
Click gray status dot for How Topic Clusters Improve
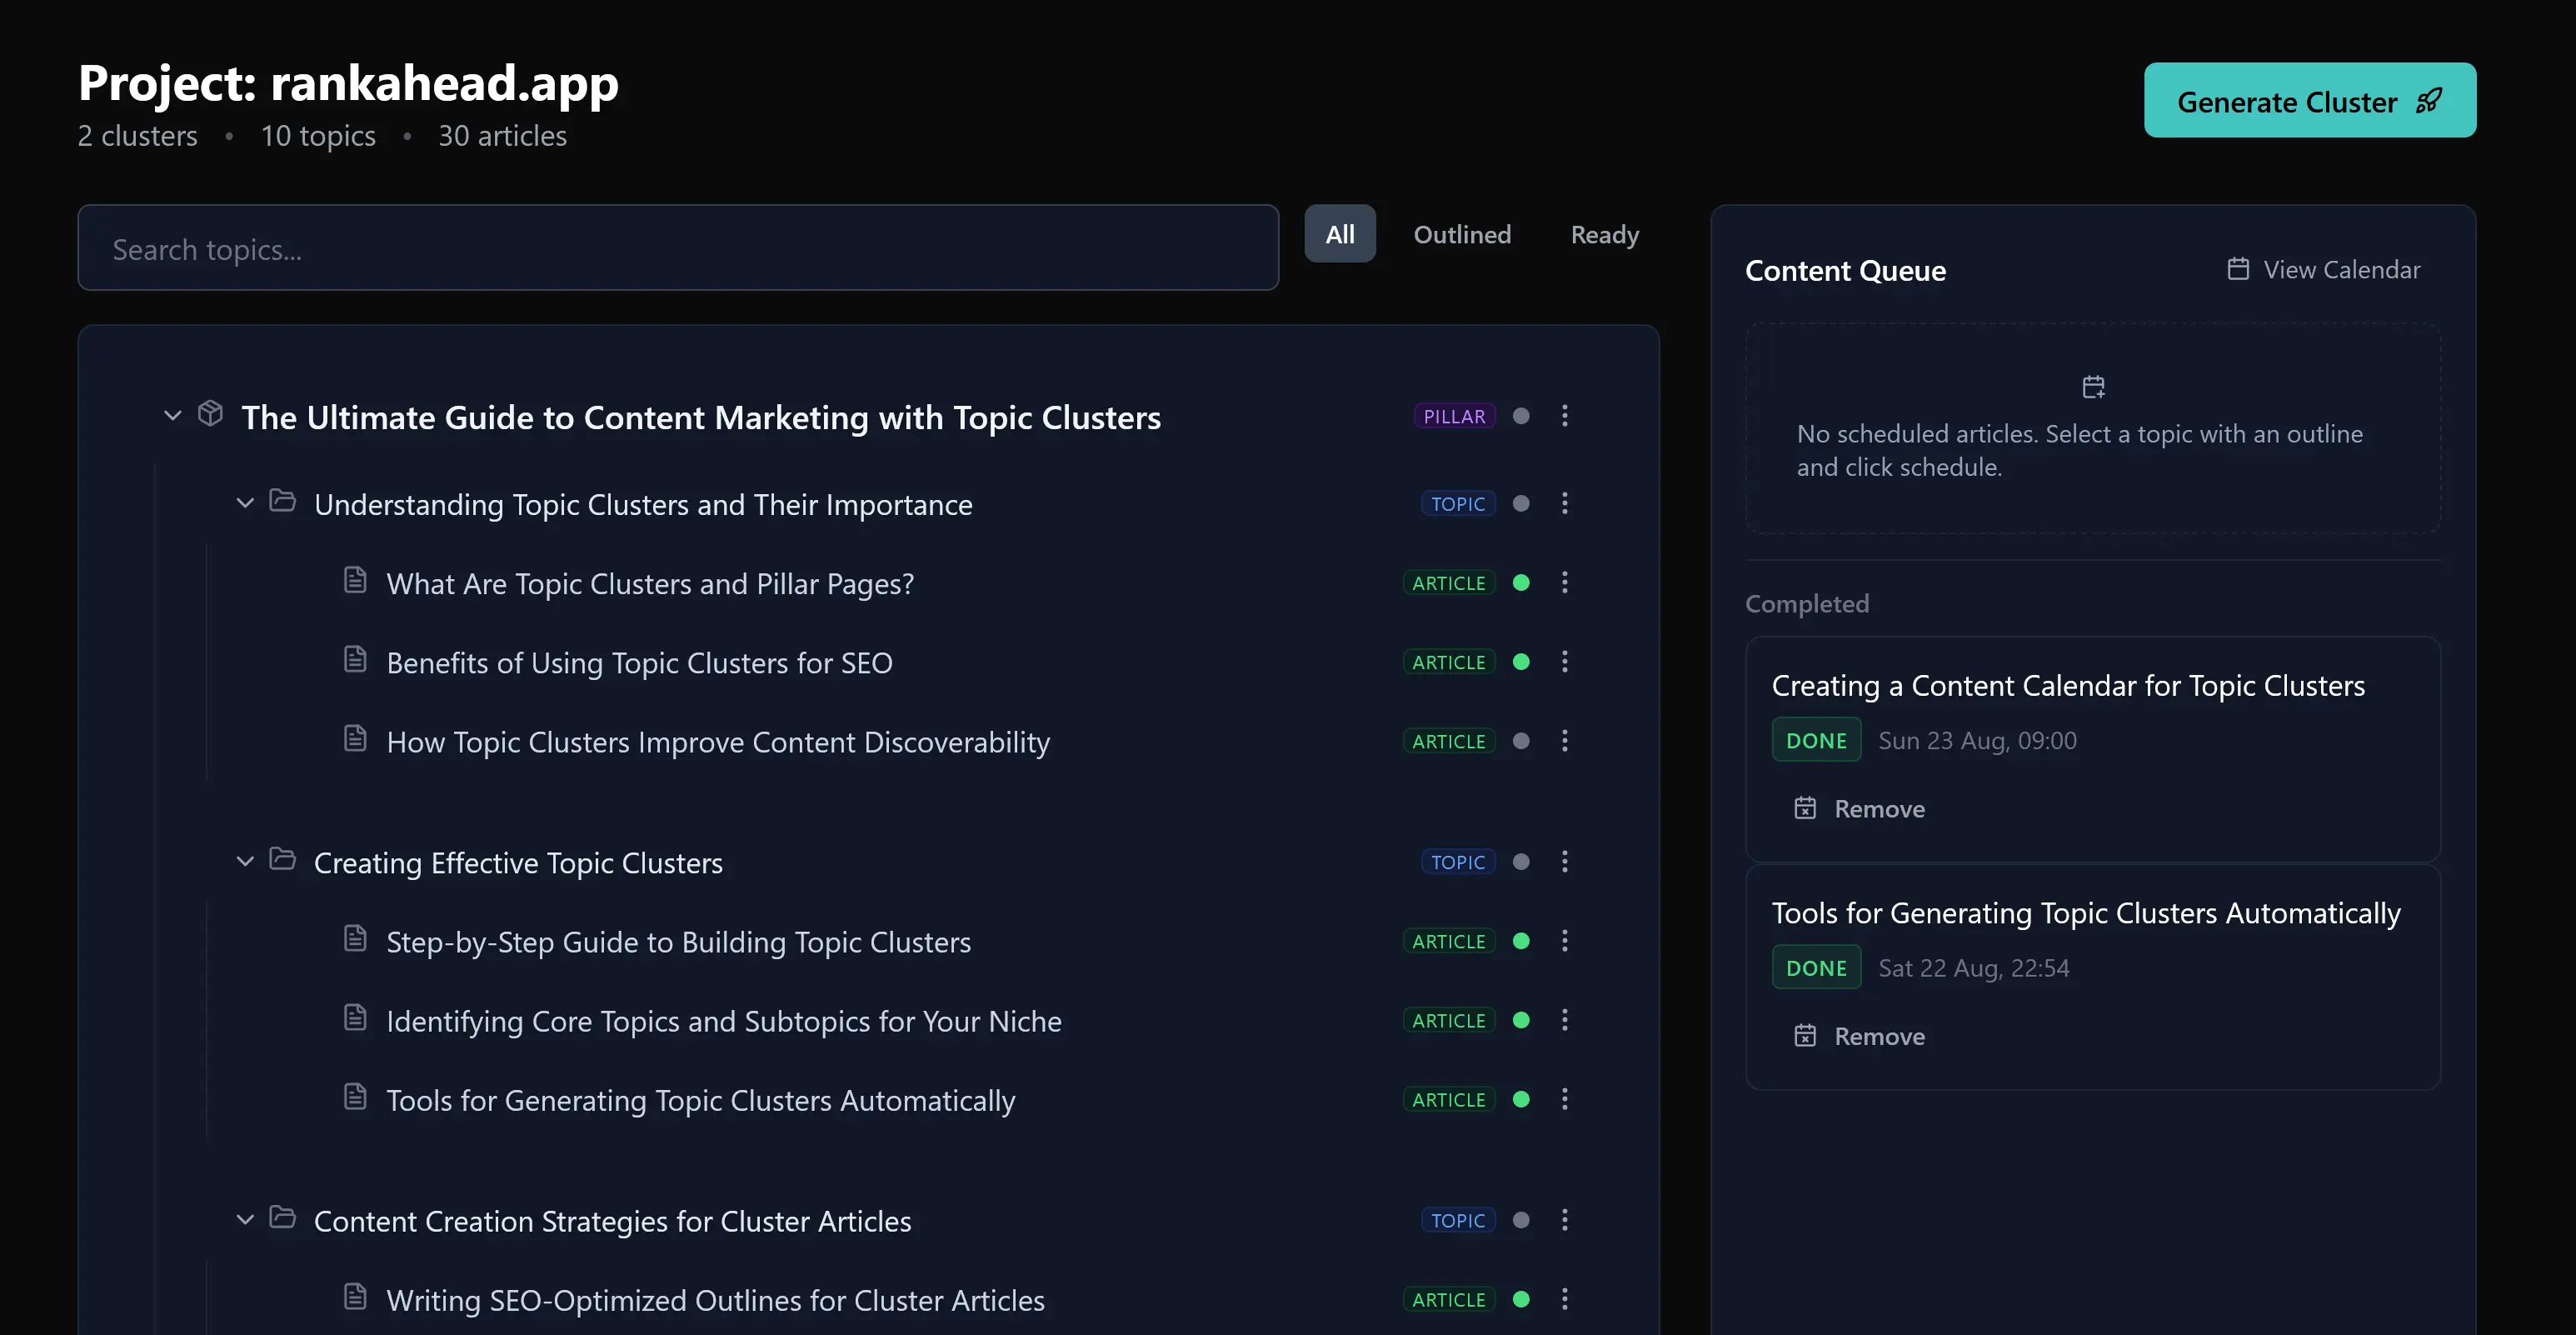[x=1521, y=741]
